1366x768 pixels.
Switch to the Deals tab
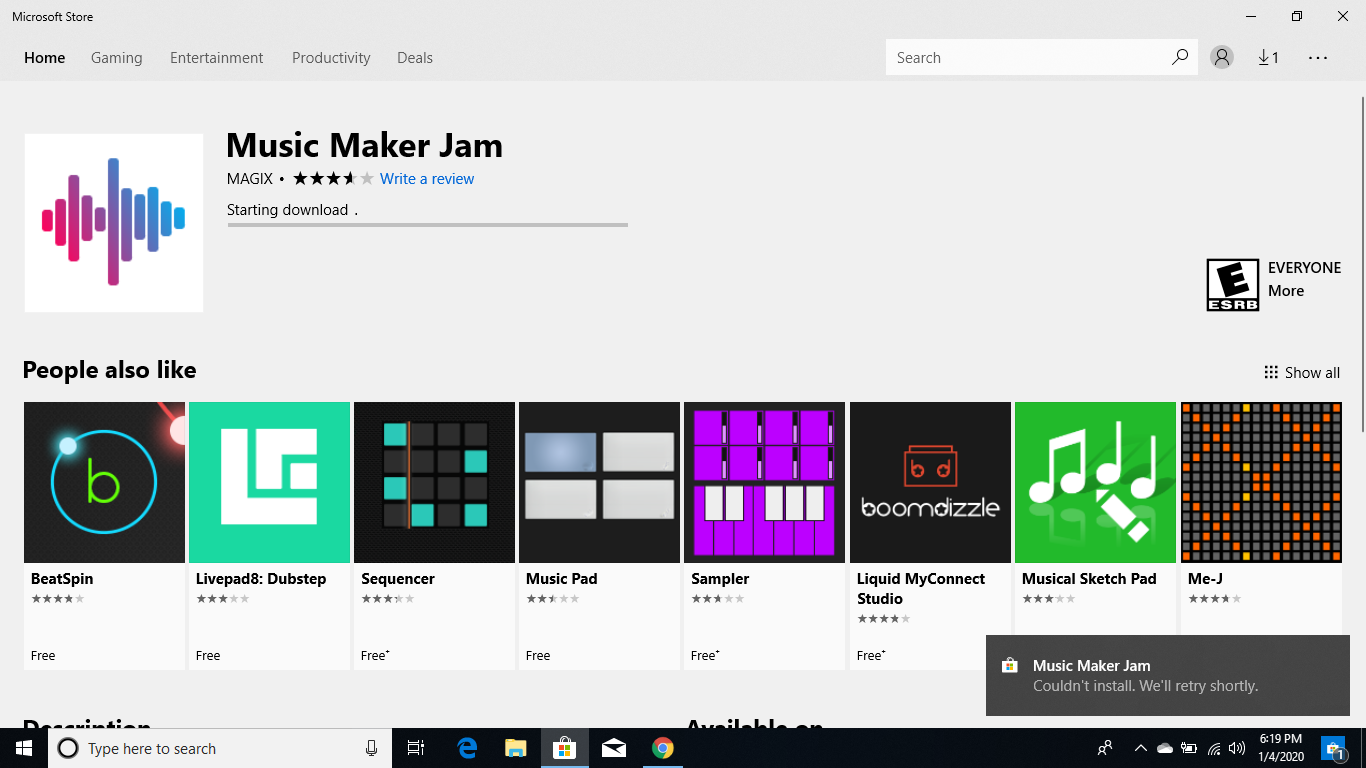tap(415, 57)
